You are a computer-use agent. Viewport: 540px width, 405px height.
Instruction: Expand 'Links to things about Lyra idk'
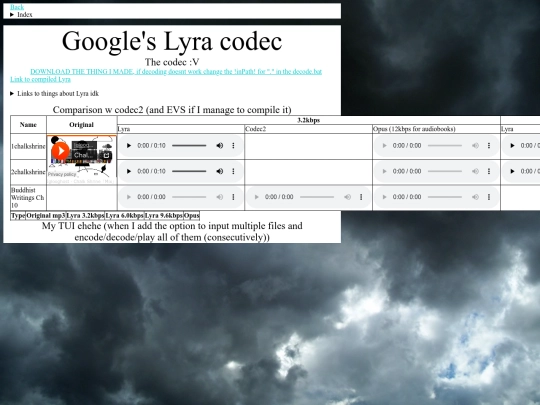click(55, 93)
